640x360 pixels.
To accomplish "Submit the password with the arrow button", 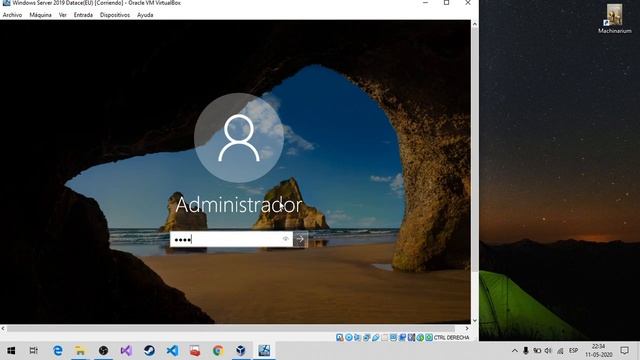I will coord(300,239).
